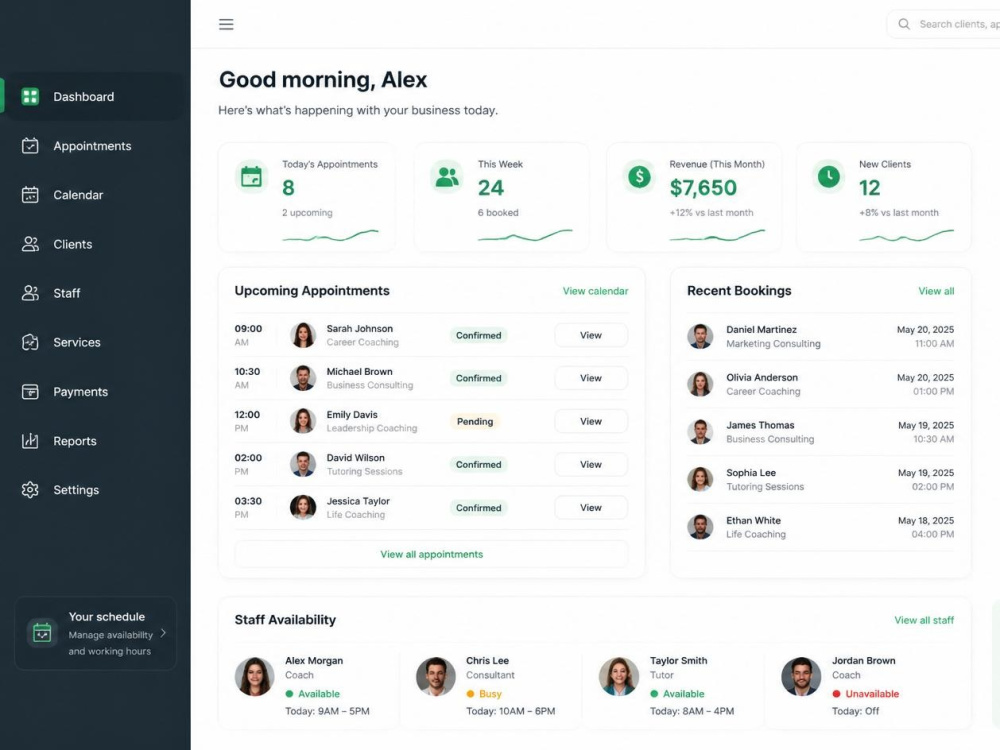This screenshot has width=1000, height=750.
Task: Click Jordan Brown Unavailable status
Action: 865,694
